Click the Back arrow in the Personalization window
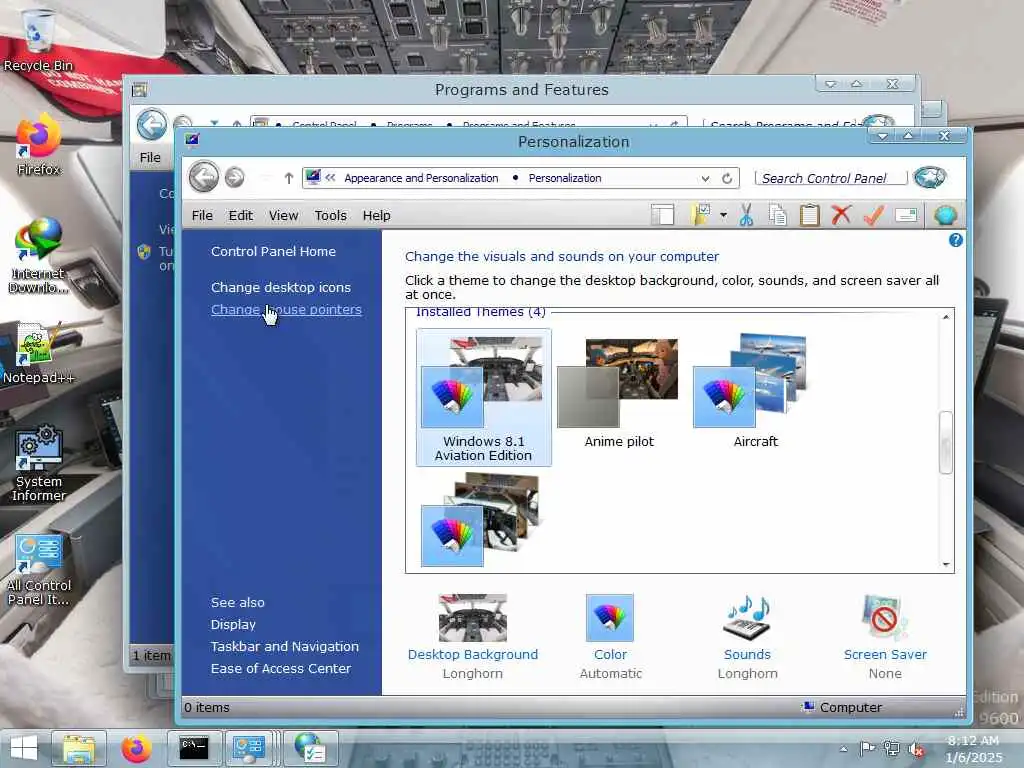1024x768 pixels. 204,176
